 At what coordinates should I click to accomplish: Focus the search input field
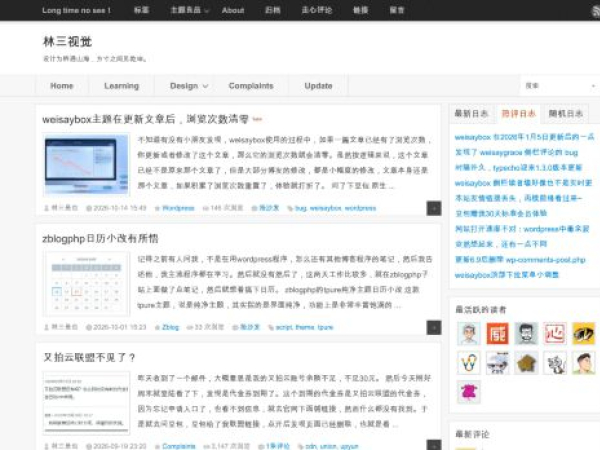click(x=557, y=86)
